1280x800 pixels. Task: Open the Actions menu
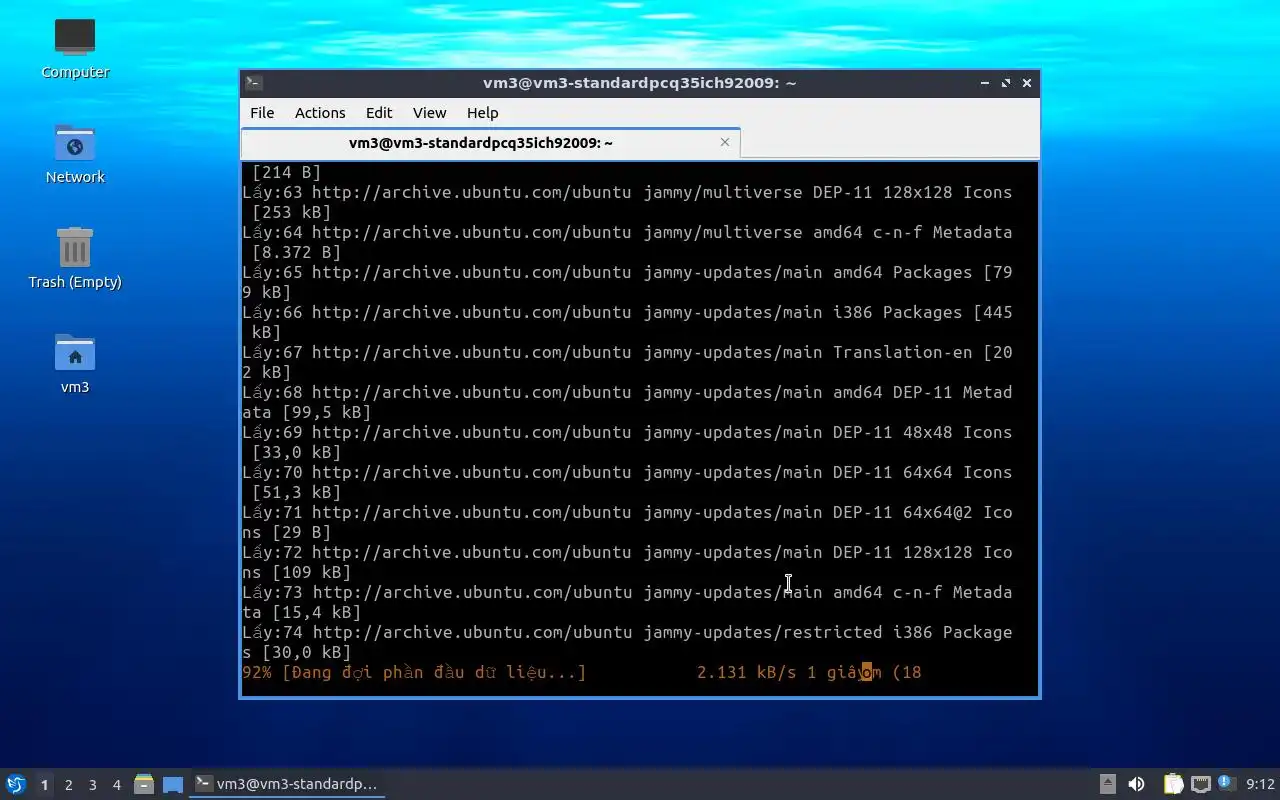[320, 113]
